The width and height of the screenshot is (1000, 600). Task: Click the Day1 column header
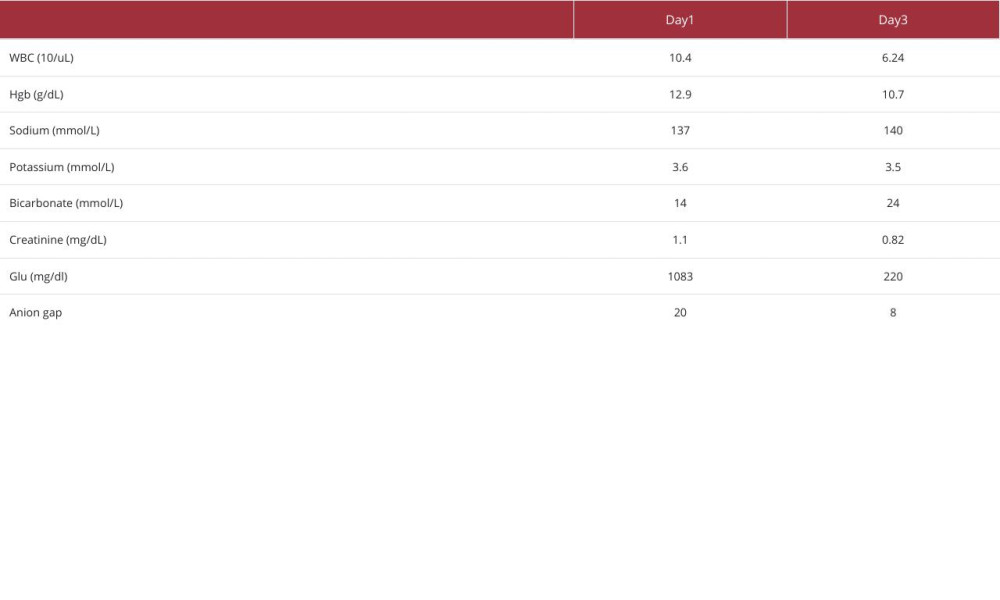pos(680,20)
